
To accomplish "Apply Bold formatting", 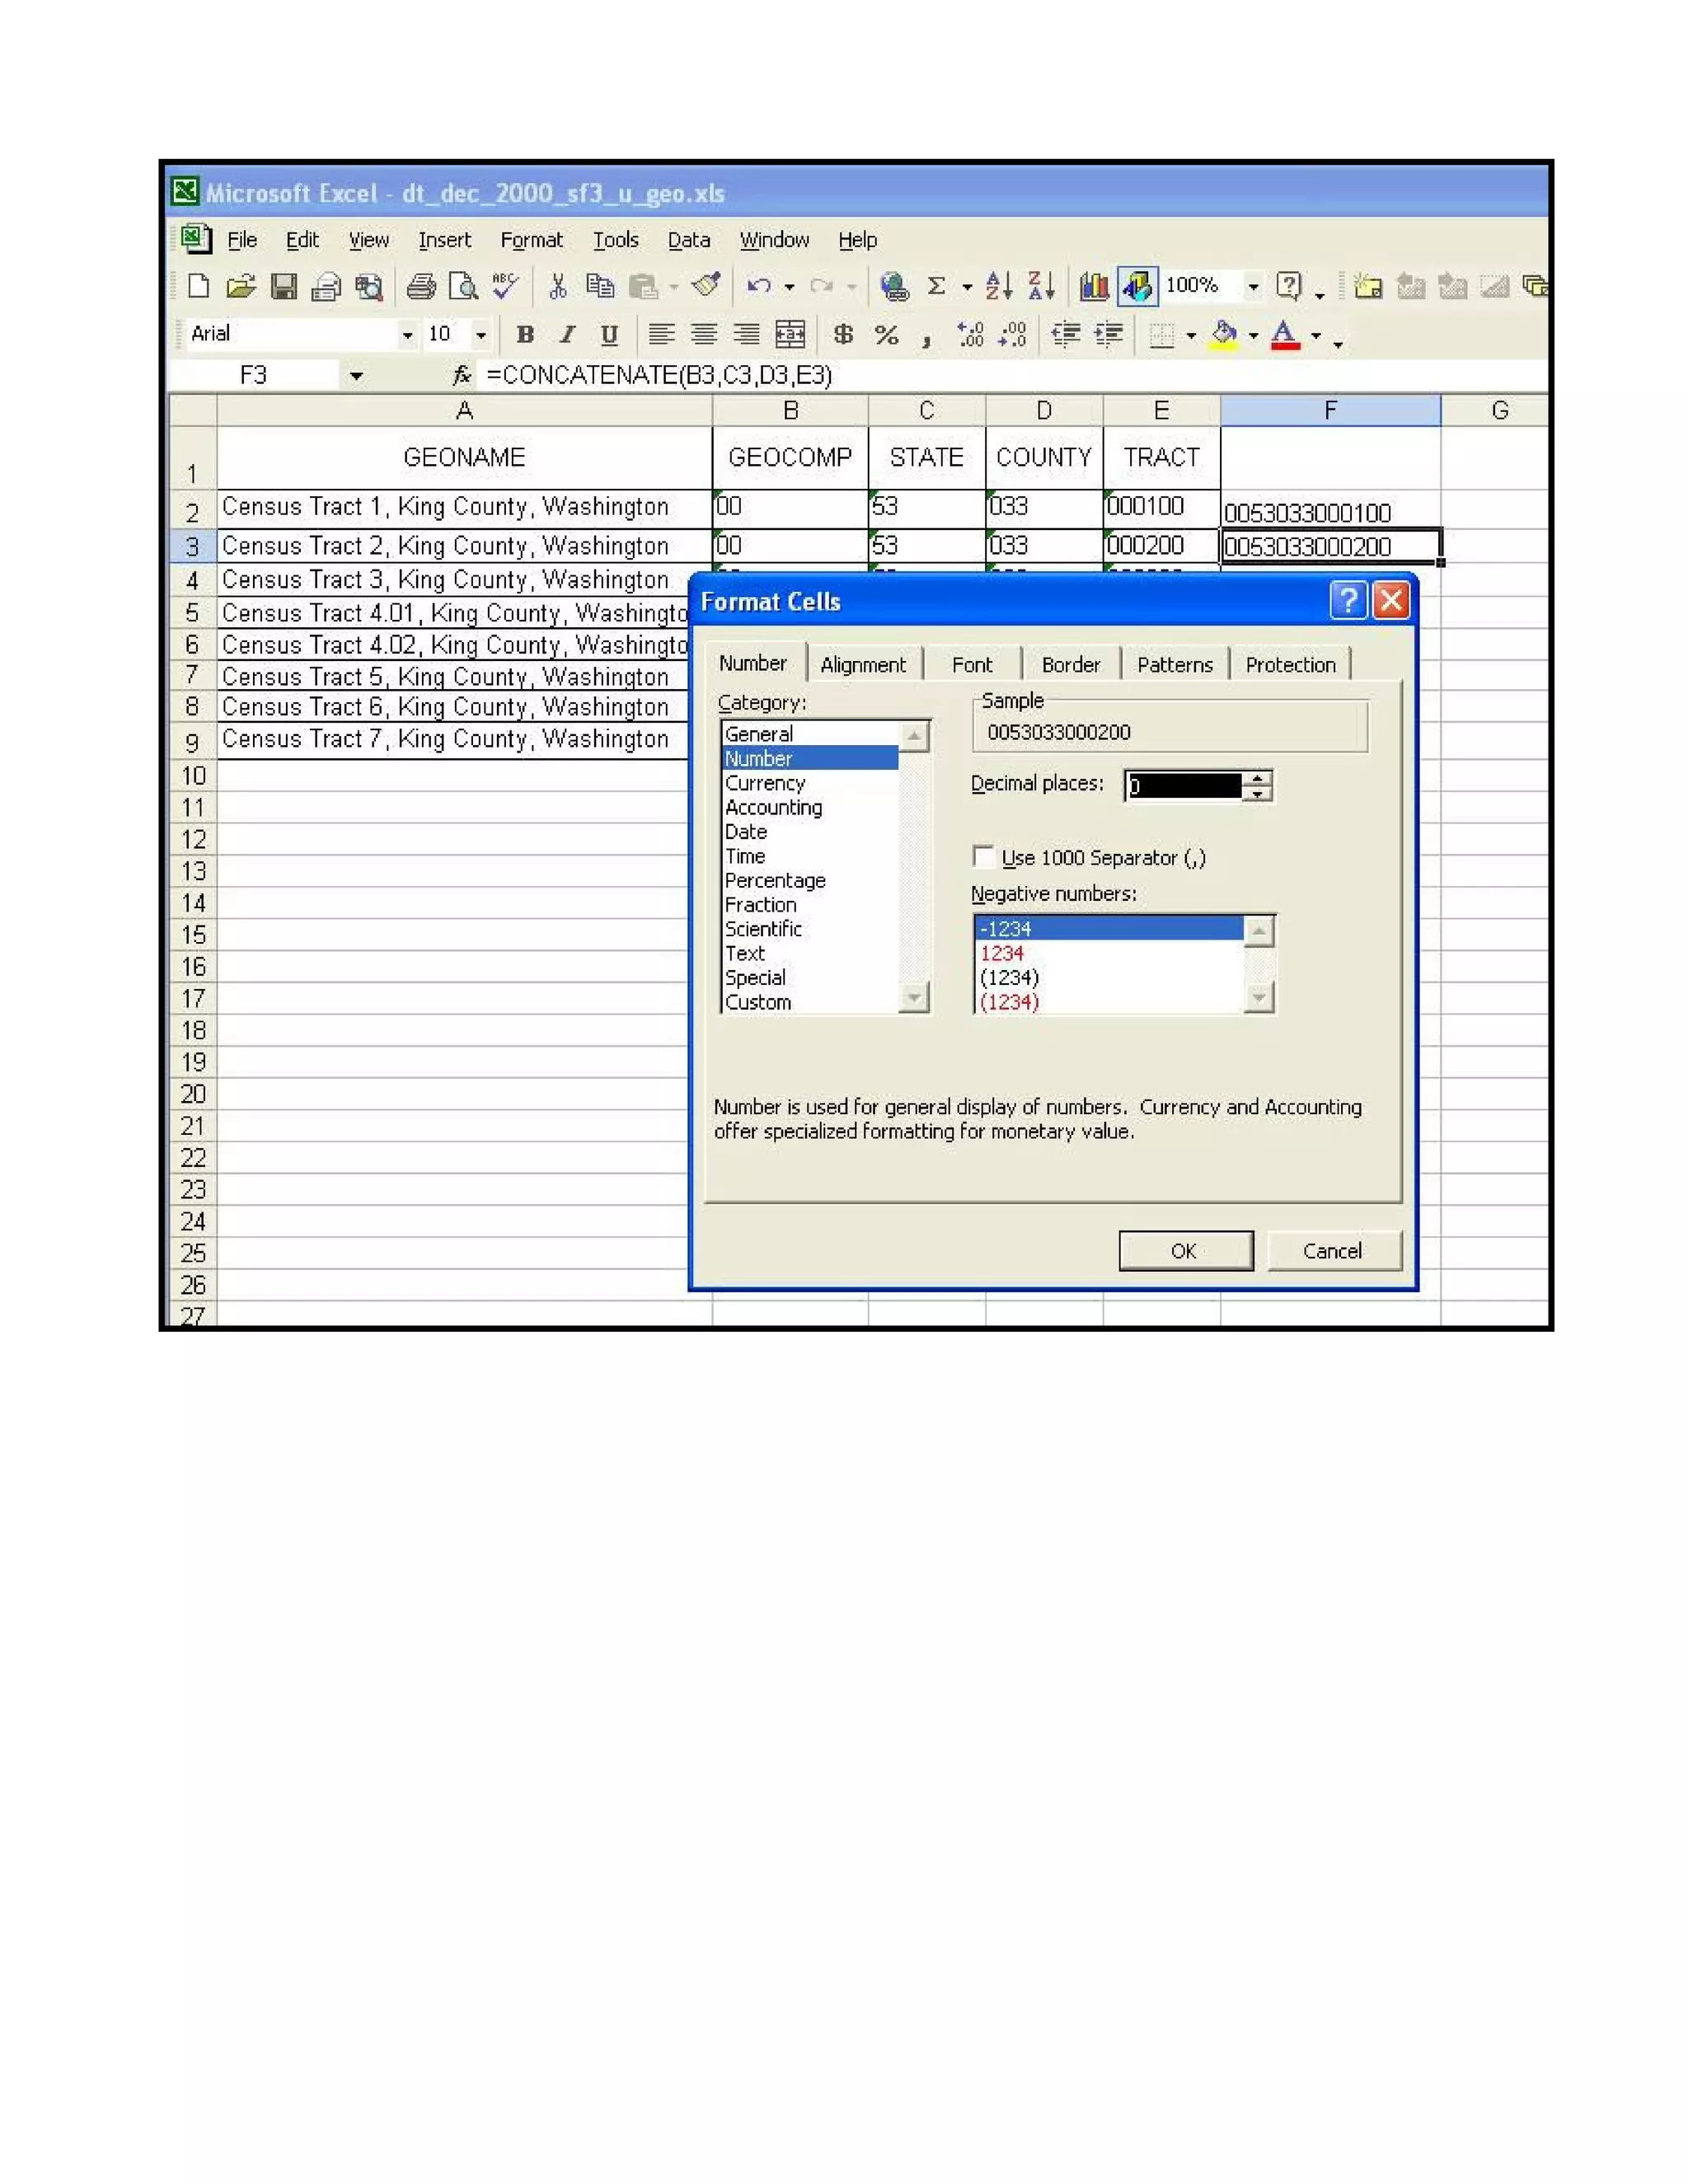I will [x=525, y=335].
